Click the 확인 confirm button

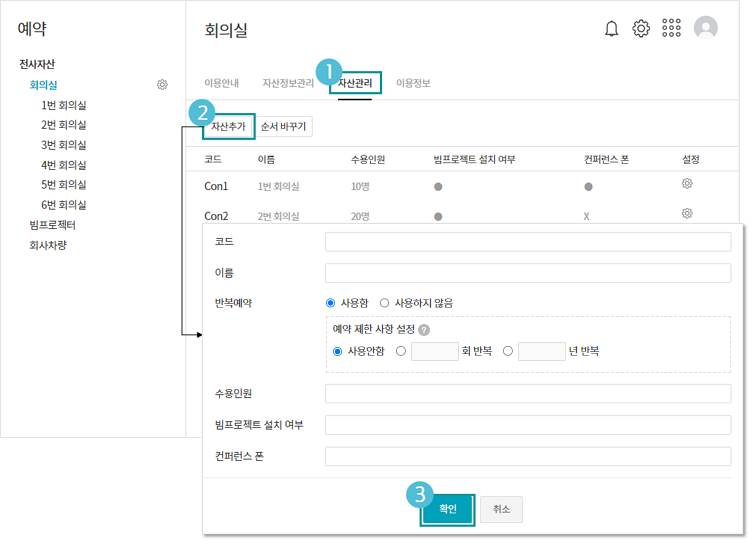[447, 509]
